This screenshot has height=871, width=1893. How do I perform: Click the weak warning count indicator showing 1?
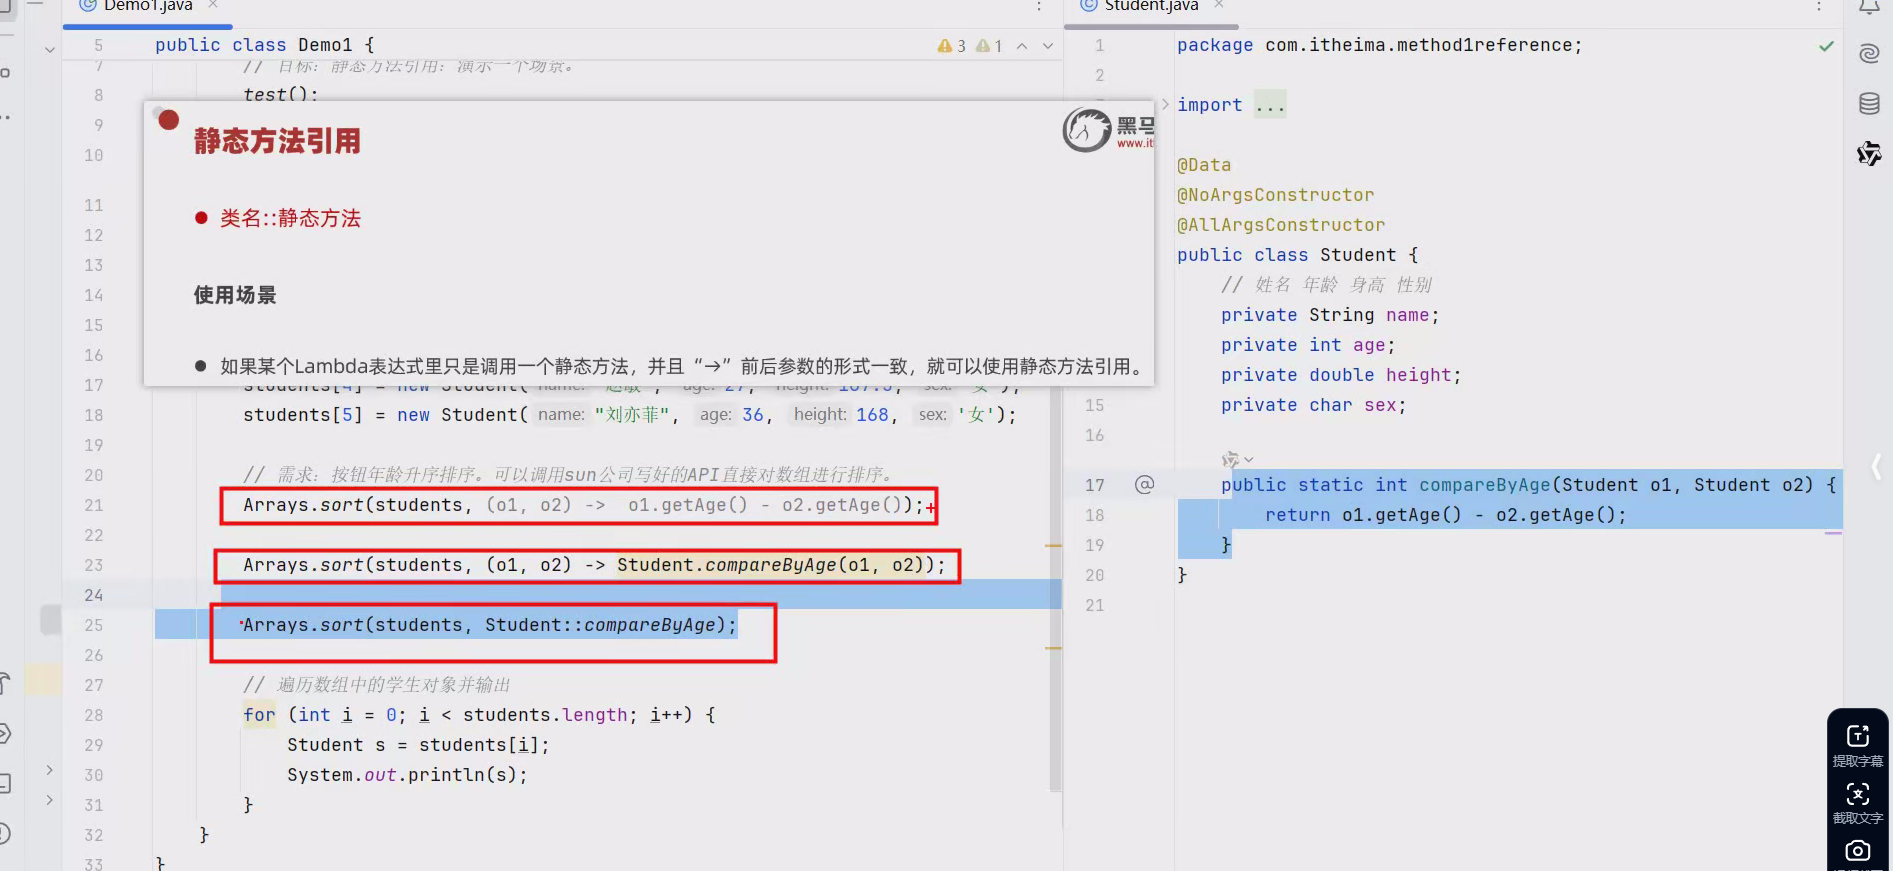(989, 46)
